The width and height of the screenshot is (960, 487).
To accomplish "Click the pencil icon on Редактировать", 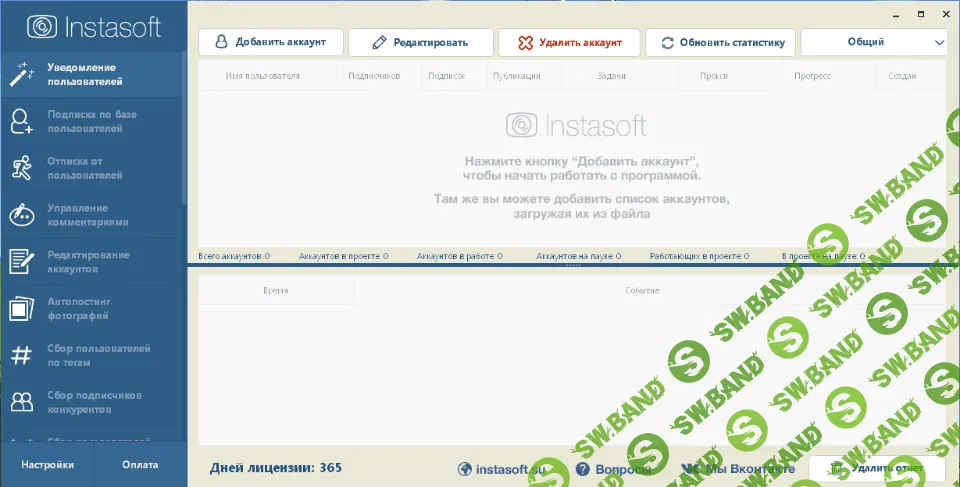I will (x=379, y=42).
